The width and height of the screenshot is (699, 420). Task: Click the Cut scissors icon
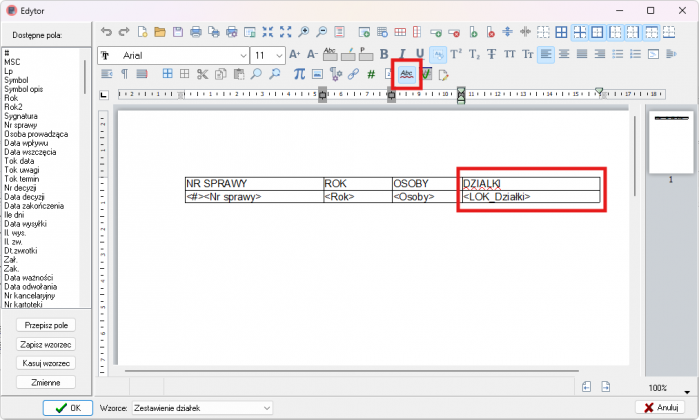pyautogui.click(x=203, y=74)
